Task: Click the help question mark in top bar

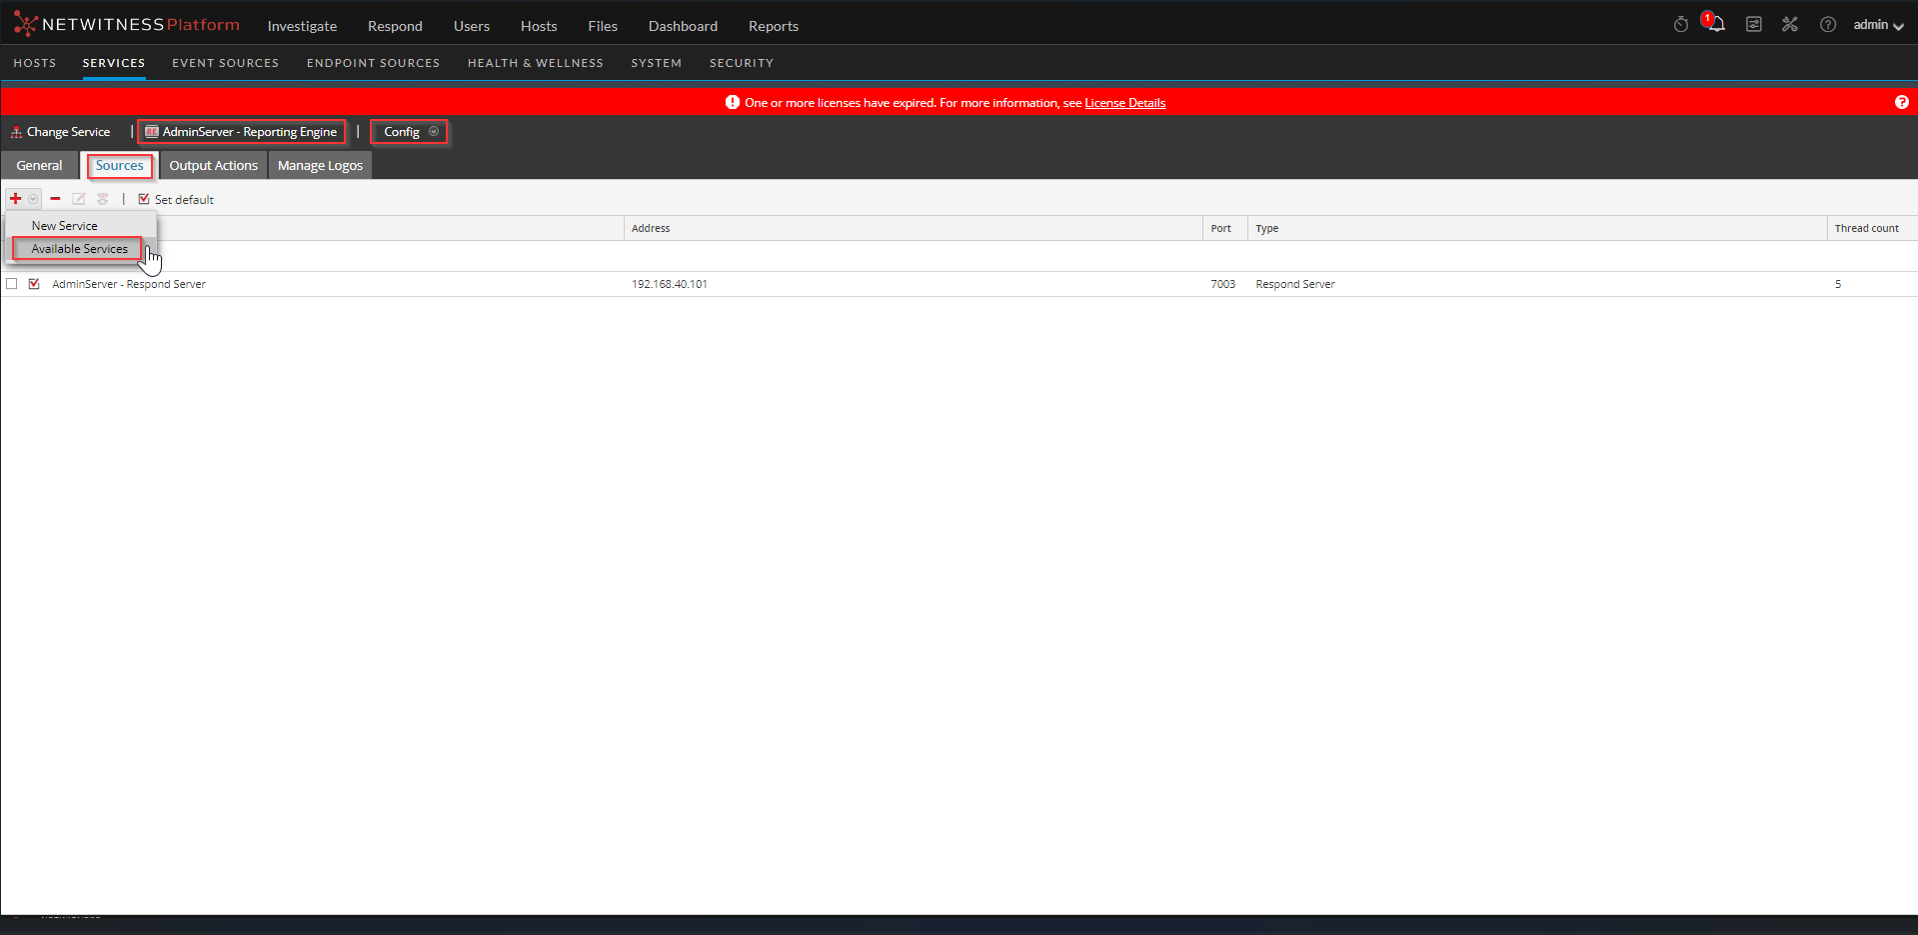Action: tap(1827, 25)
